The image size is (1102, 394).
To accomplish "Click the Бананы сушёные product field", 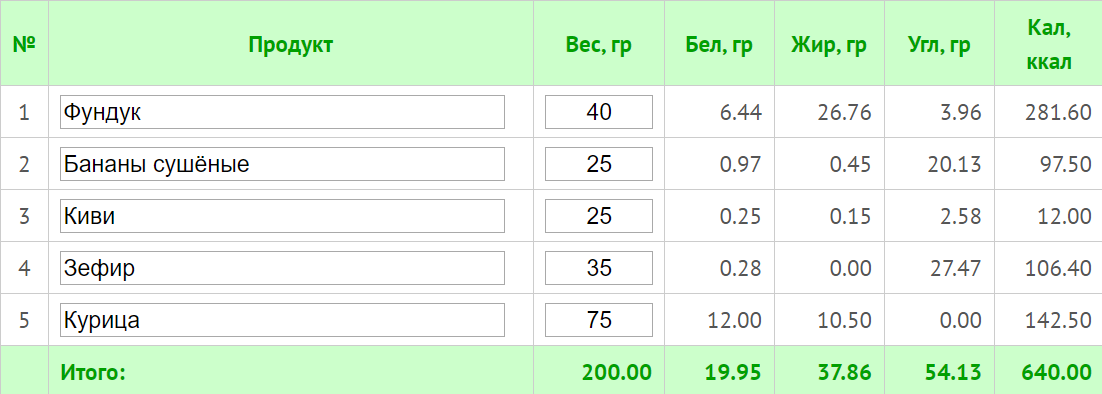I will [x=283, y=164].
